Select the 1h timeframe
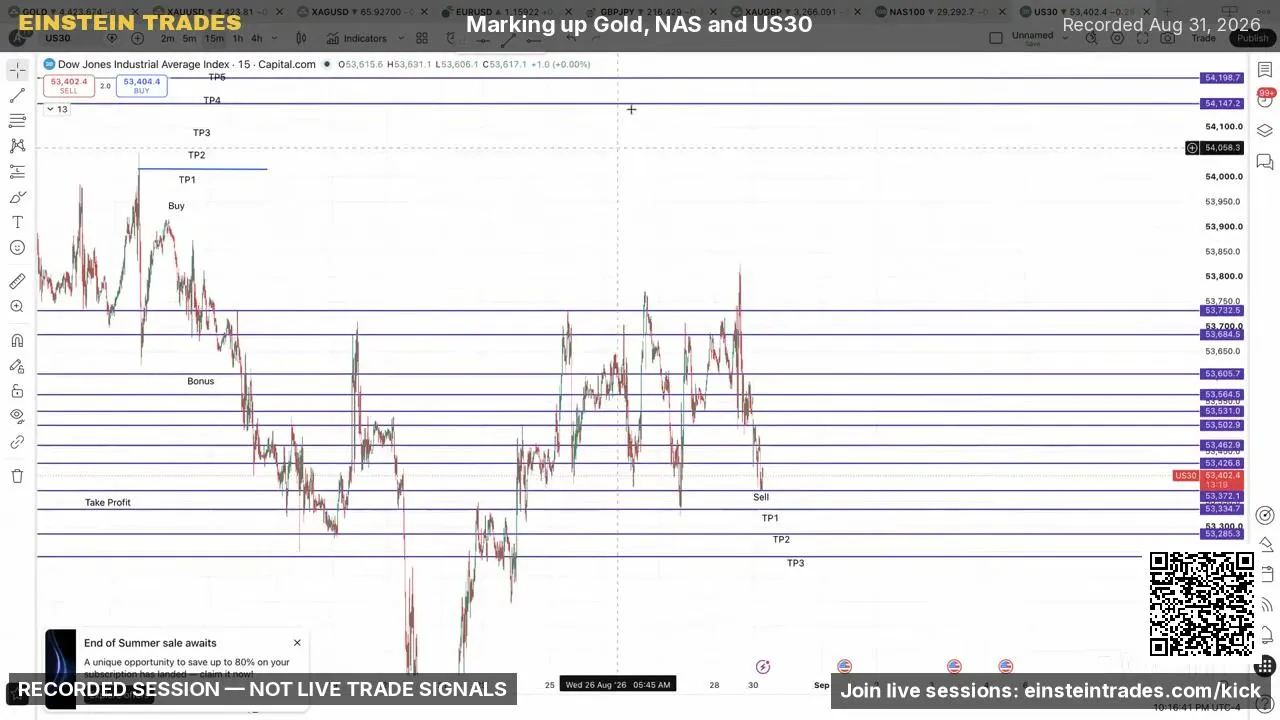1280x720 pixels. coord(238,38)
